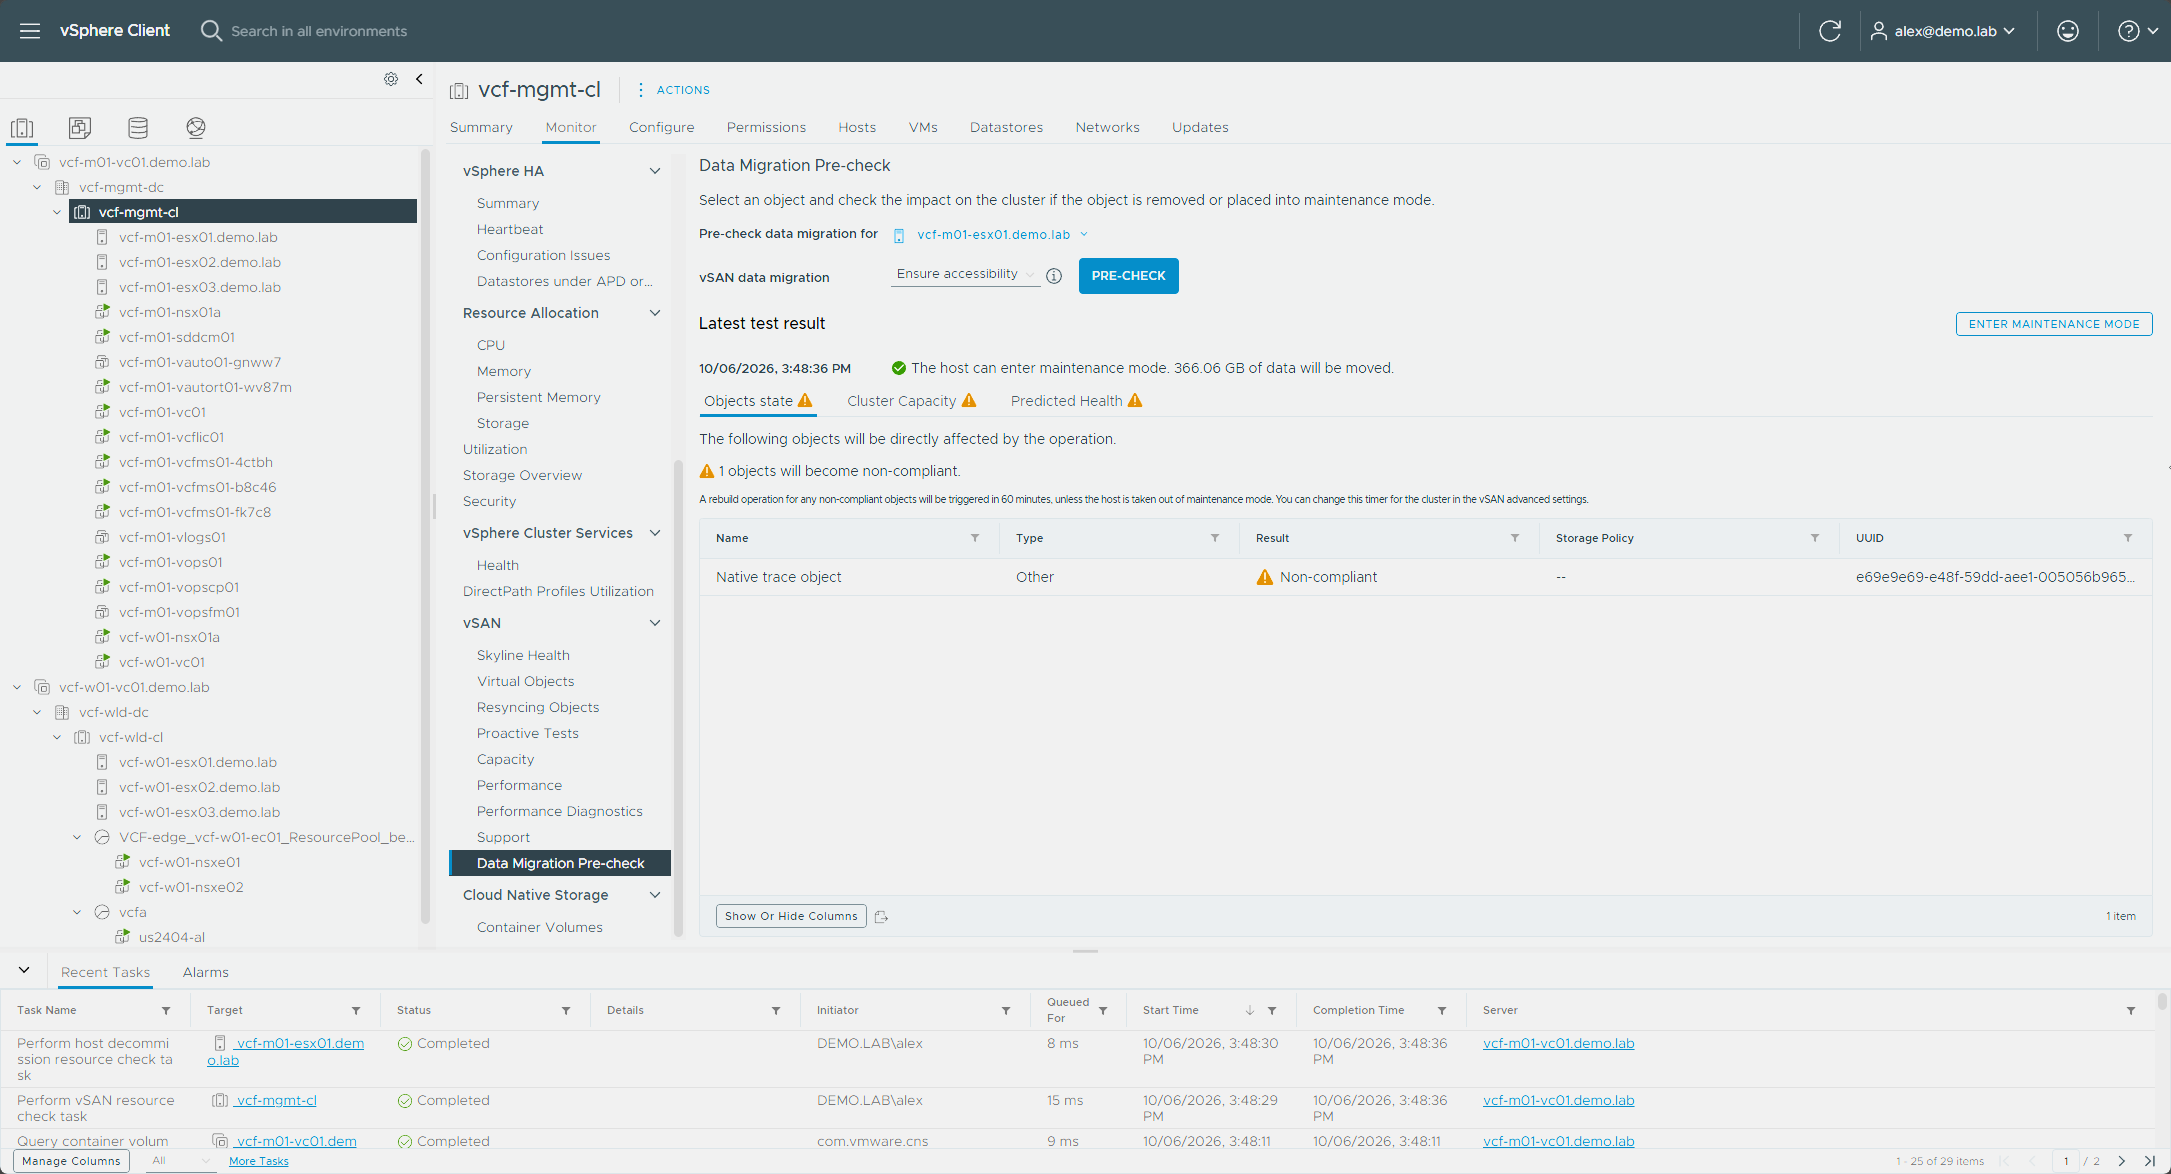
Task: Click the PRE-CHECK button
Action: click(1128, 276)
